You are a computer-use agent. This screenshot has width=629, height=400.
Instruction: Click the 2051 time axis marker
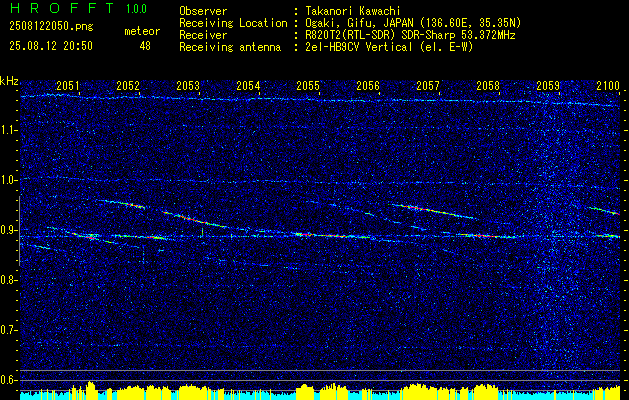68,85
